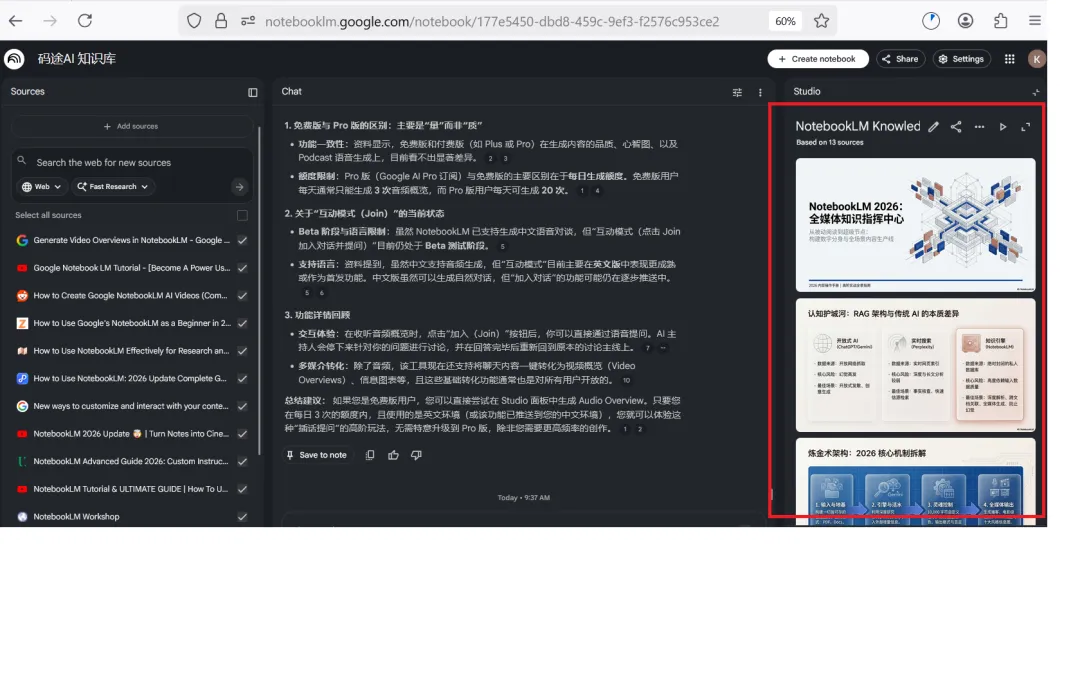Uncheck NotebookLM 2026 Update Turn Notes source
The height and width of the screenshot is (675, 1080).
[x=242, y=434]
